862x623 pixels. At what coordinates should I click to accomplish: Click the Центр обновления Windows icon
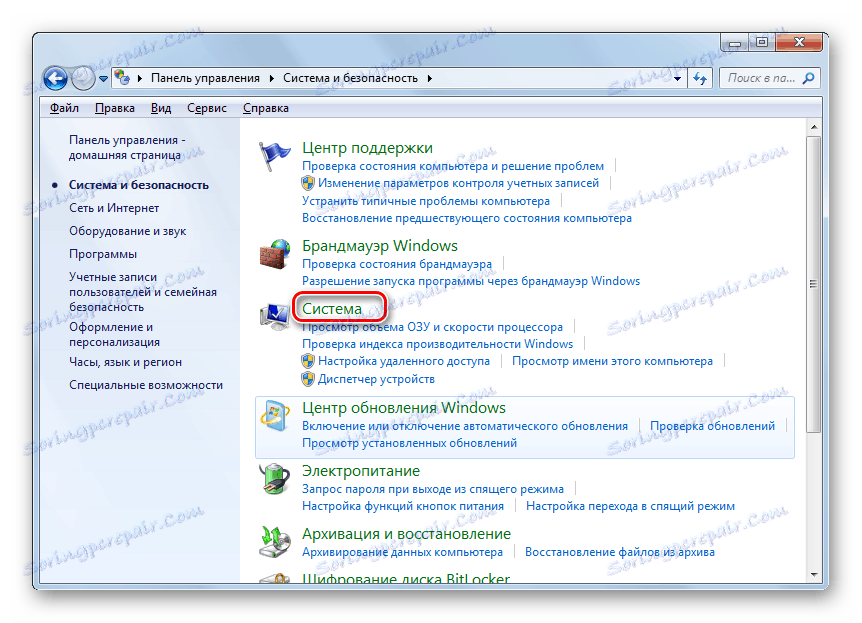click(x=274, y=416)
